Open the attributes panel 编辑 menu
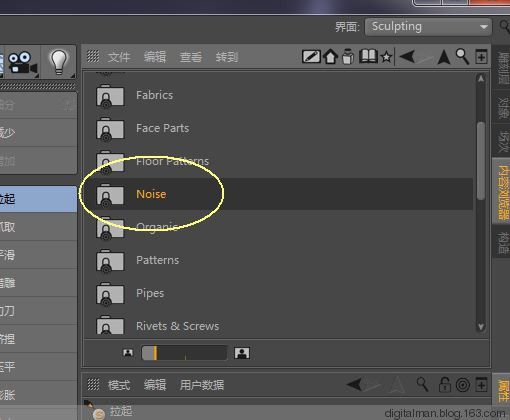 pos(155,385)
